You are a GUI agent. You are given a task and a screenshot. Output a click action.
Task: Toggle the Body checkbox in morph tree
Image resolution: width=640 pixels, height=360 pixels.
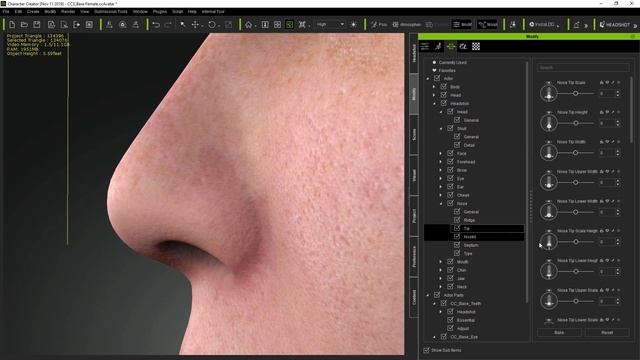coord(444,87)
